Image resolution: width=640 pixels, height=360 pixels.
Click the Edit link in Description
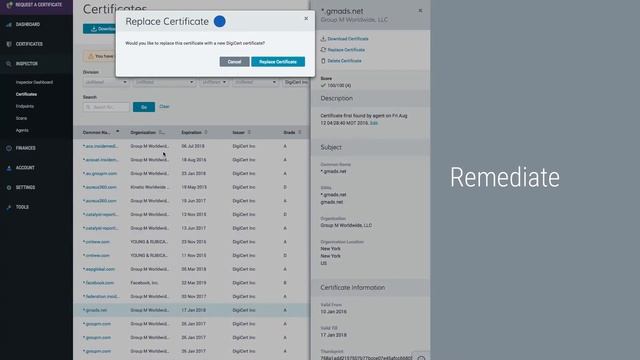tap(373, 123)
